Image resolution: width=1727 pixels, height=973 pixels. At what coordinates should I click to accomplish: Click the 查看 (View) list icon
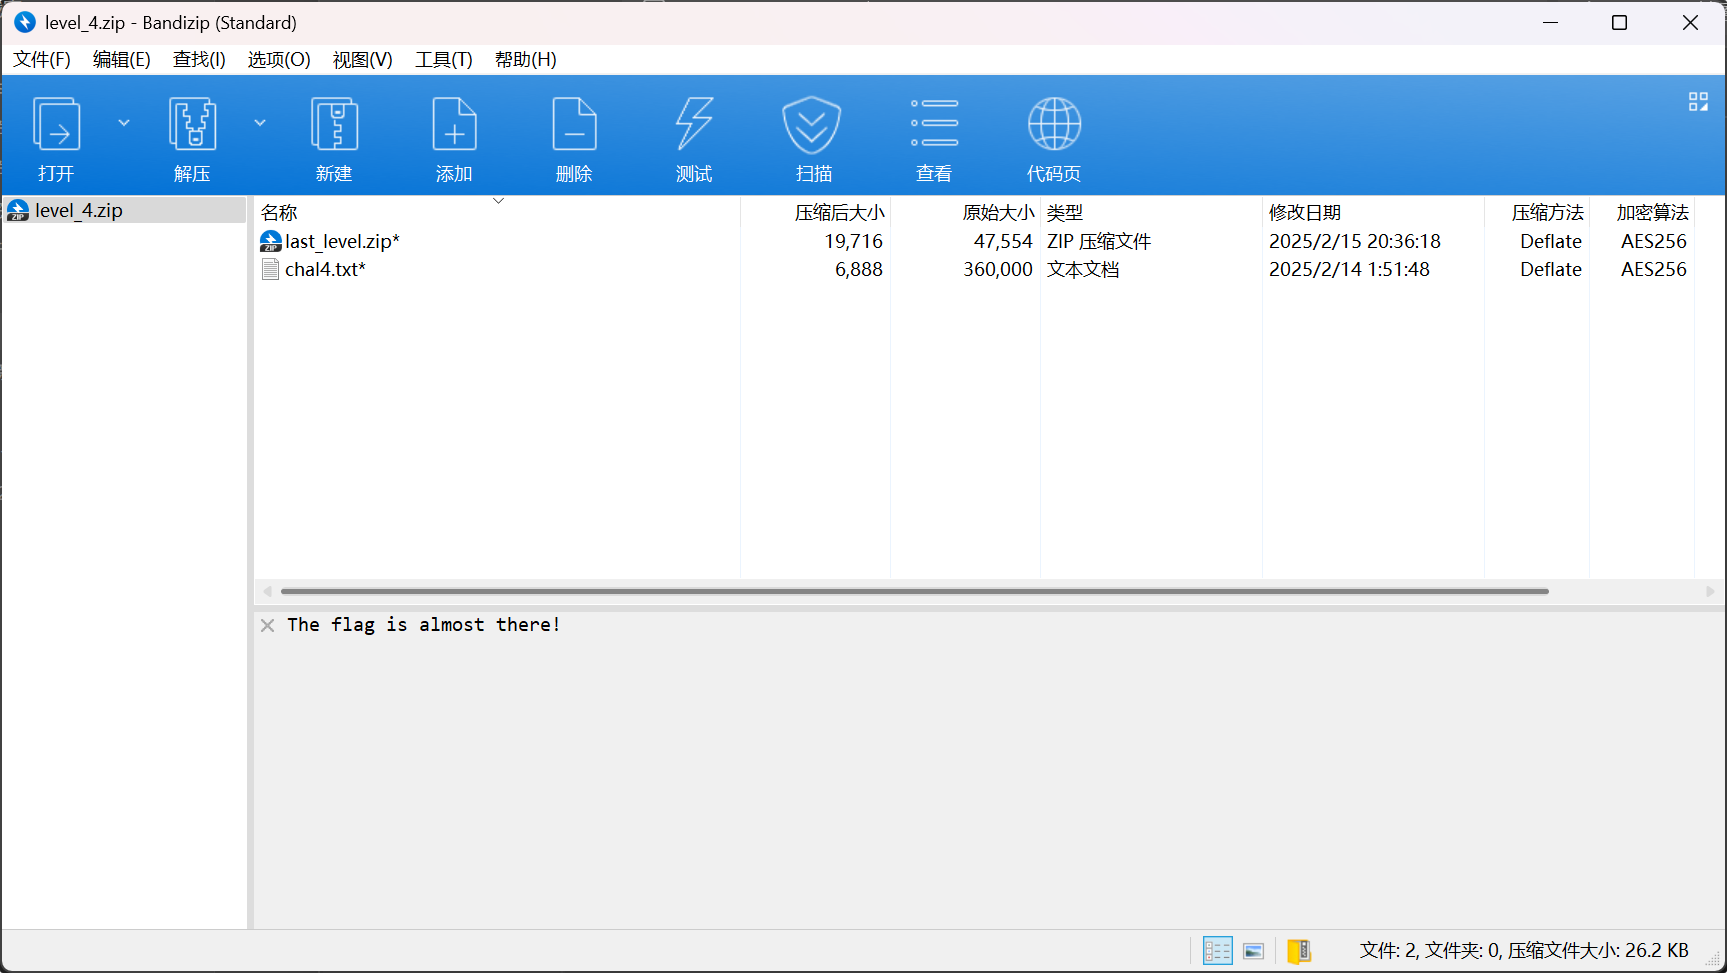[x=934, y=123]
